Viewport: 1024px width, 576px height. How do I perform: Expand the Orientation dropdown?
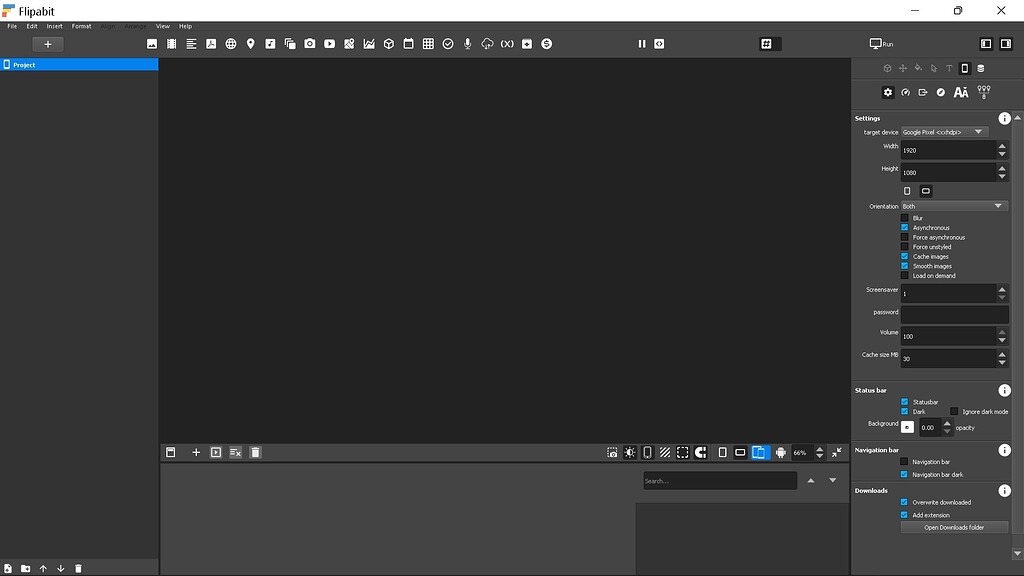click(953, 206)
